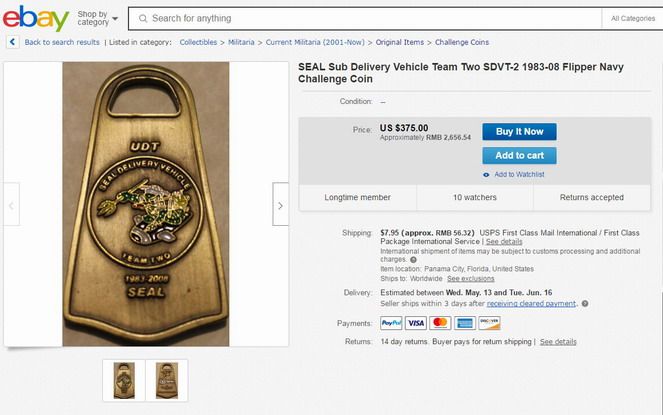Image resolution: width=663 pixels, height=415 pixels.
Task: Click the back arrow beside search results
Action: tap(12, 42)
